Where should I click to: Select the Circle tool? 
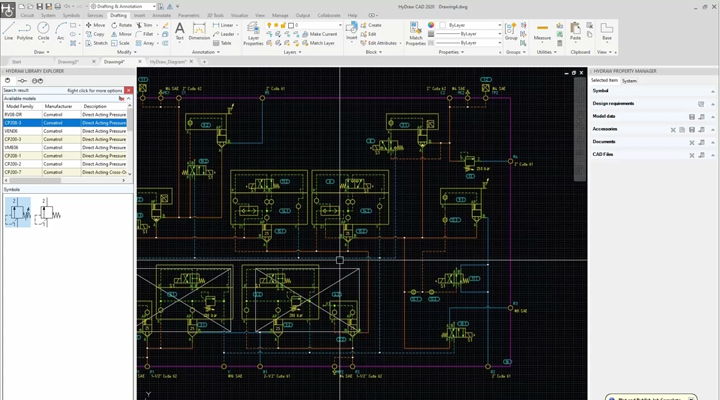click(x=43, y=31)
